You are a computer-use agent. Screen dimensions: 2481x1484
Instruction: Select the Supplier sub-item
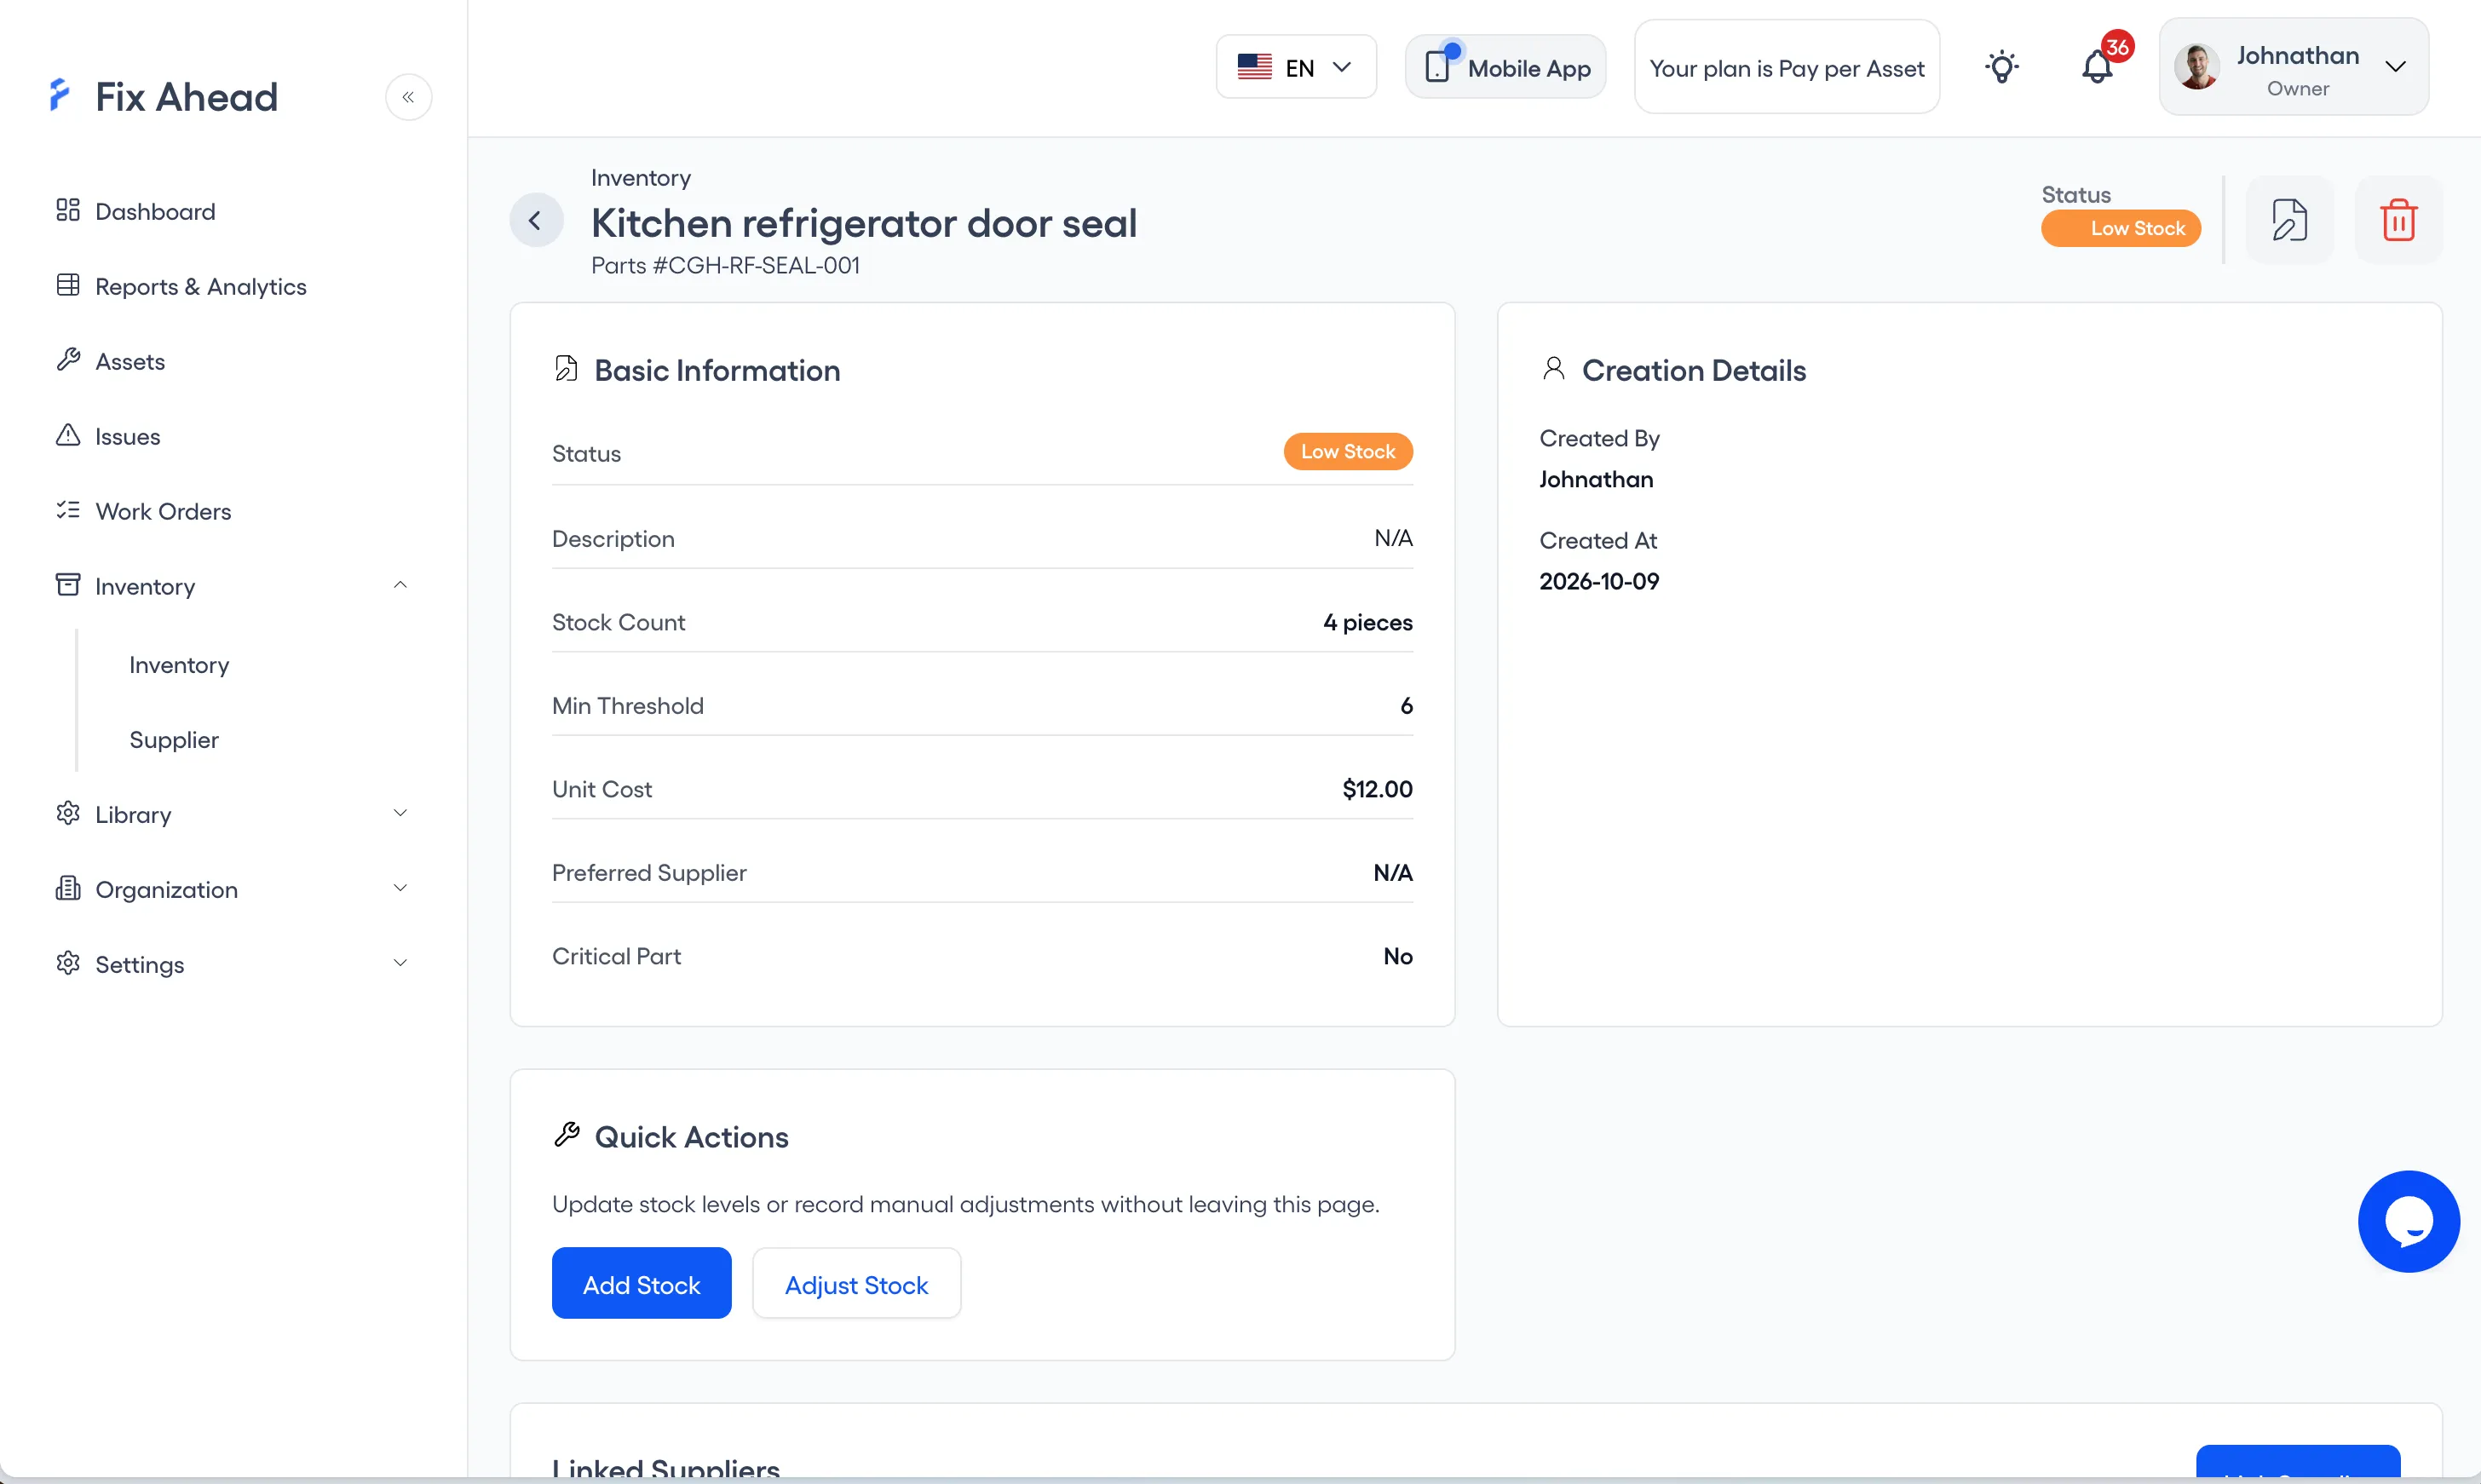(x=174, y=740)
